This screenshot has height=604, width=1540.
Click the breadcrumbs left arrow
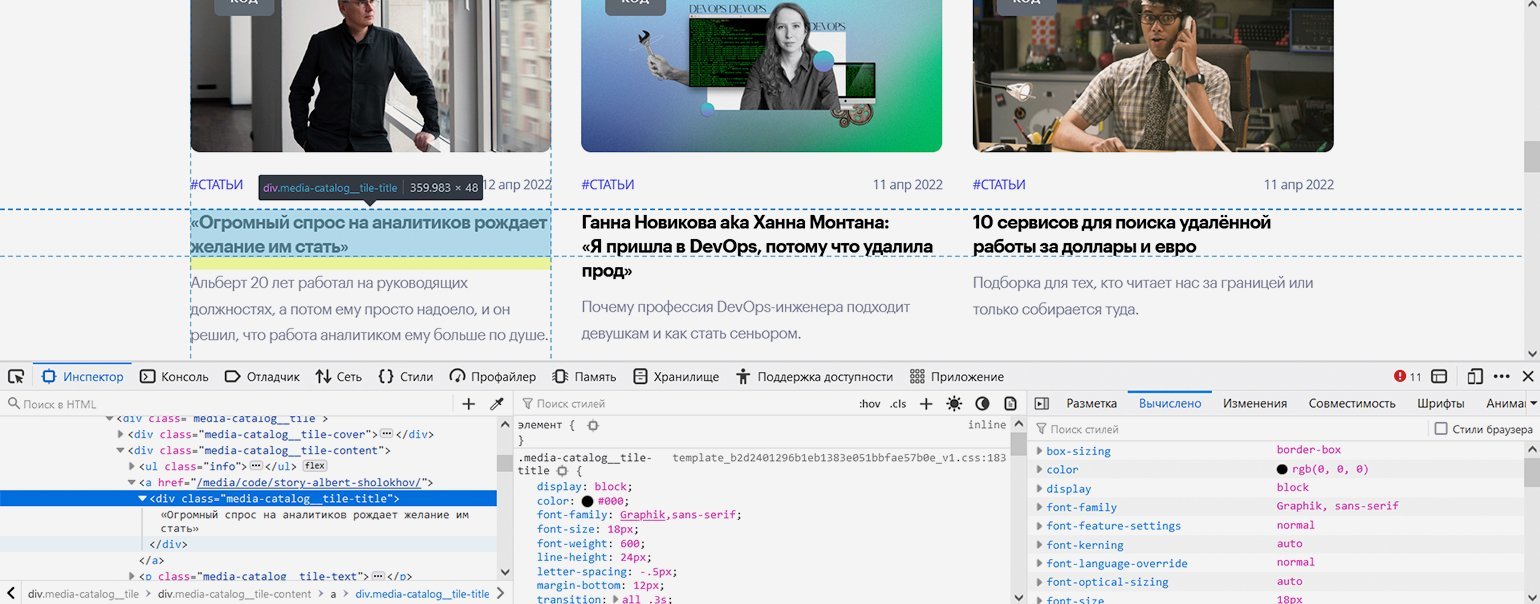(9, 594)
